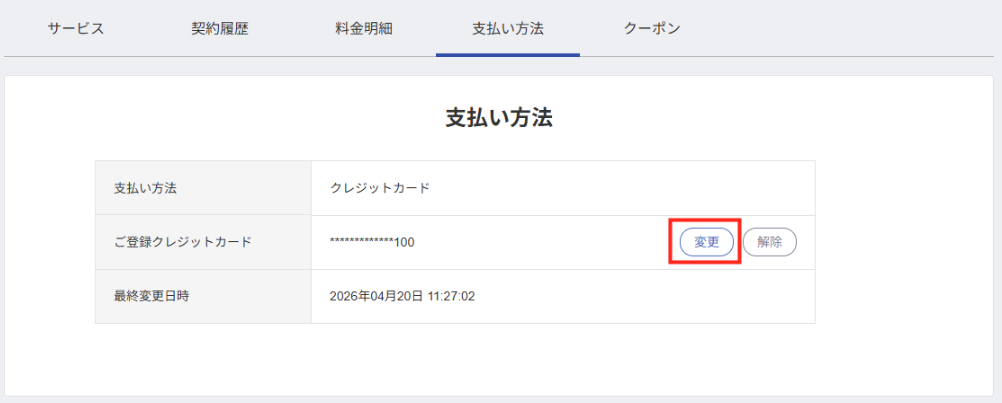Viewport: 1002px width, 403px height.
Task: Select the active 支払い方法 tab
Action: (507, 29)
